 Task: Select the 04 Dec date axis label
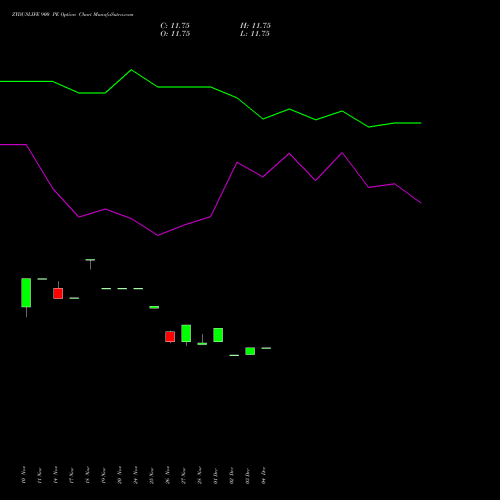coord(263,475)
